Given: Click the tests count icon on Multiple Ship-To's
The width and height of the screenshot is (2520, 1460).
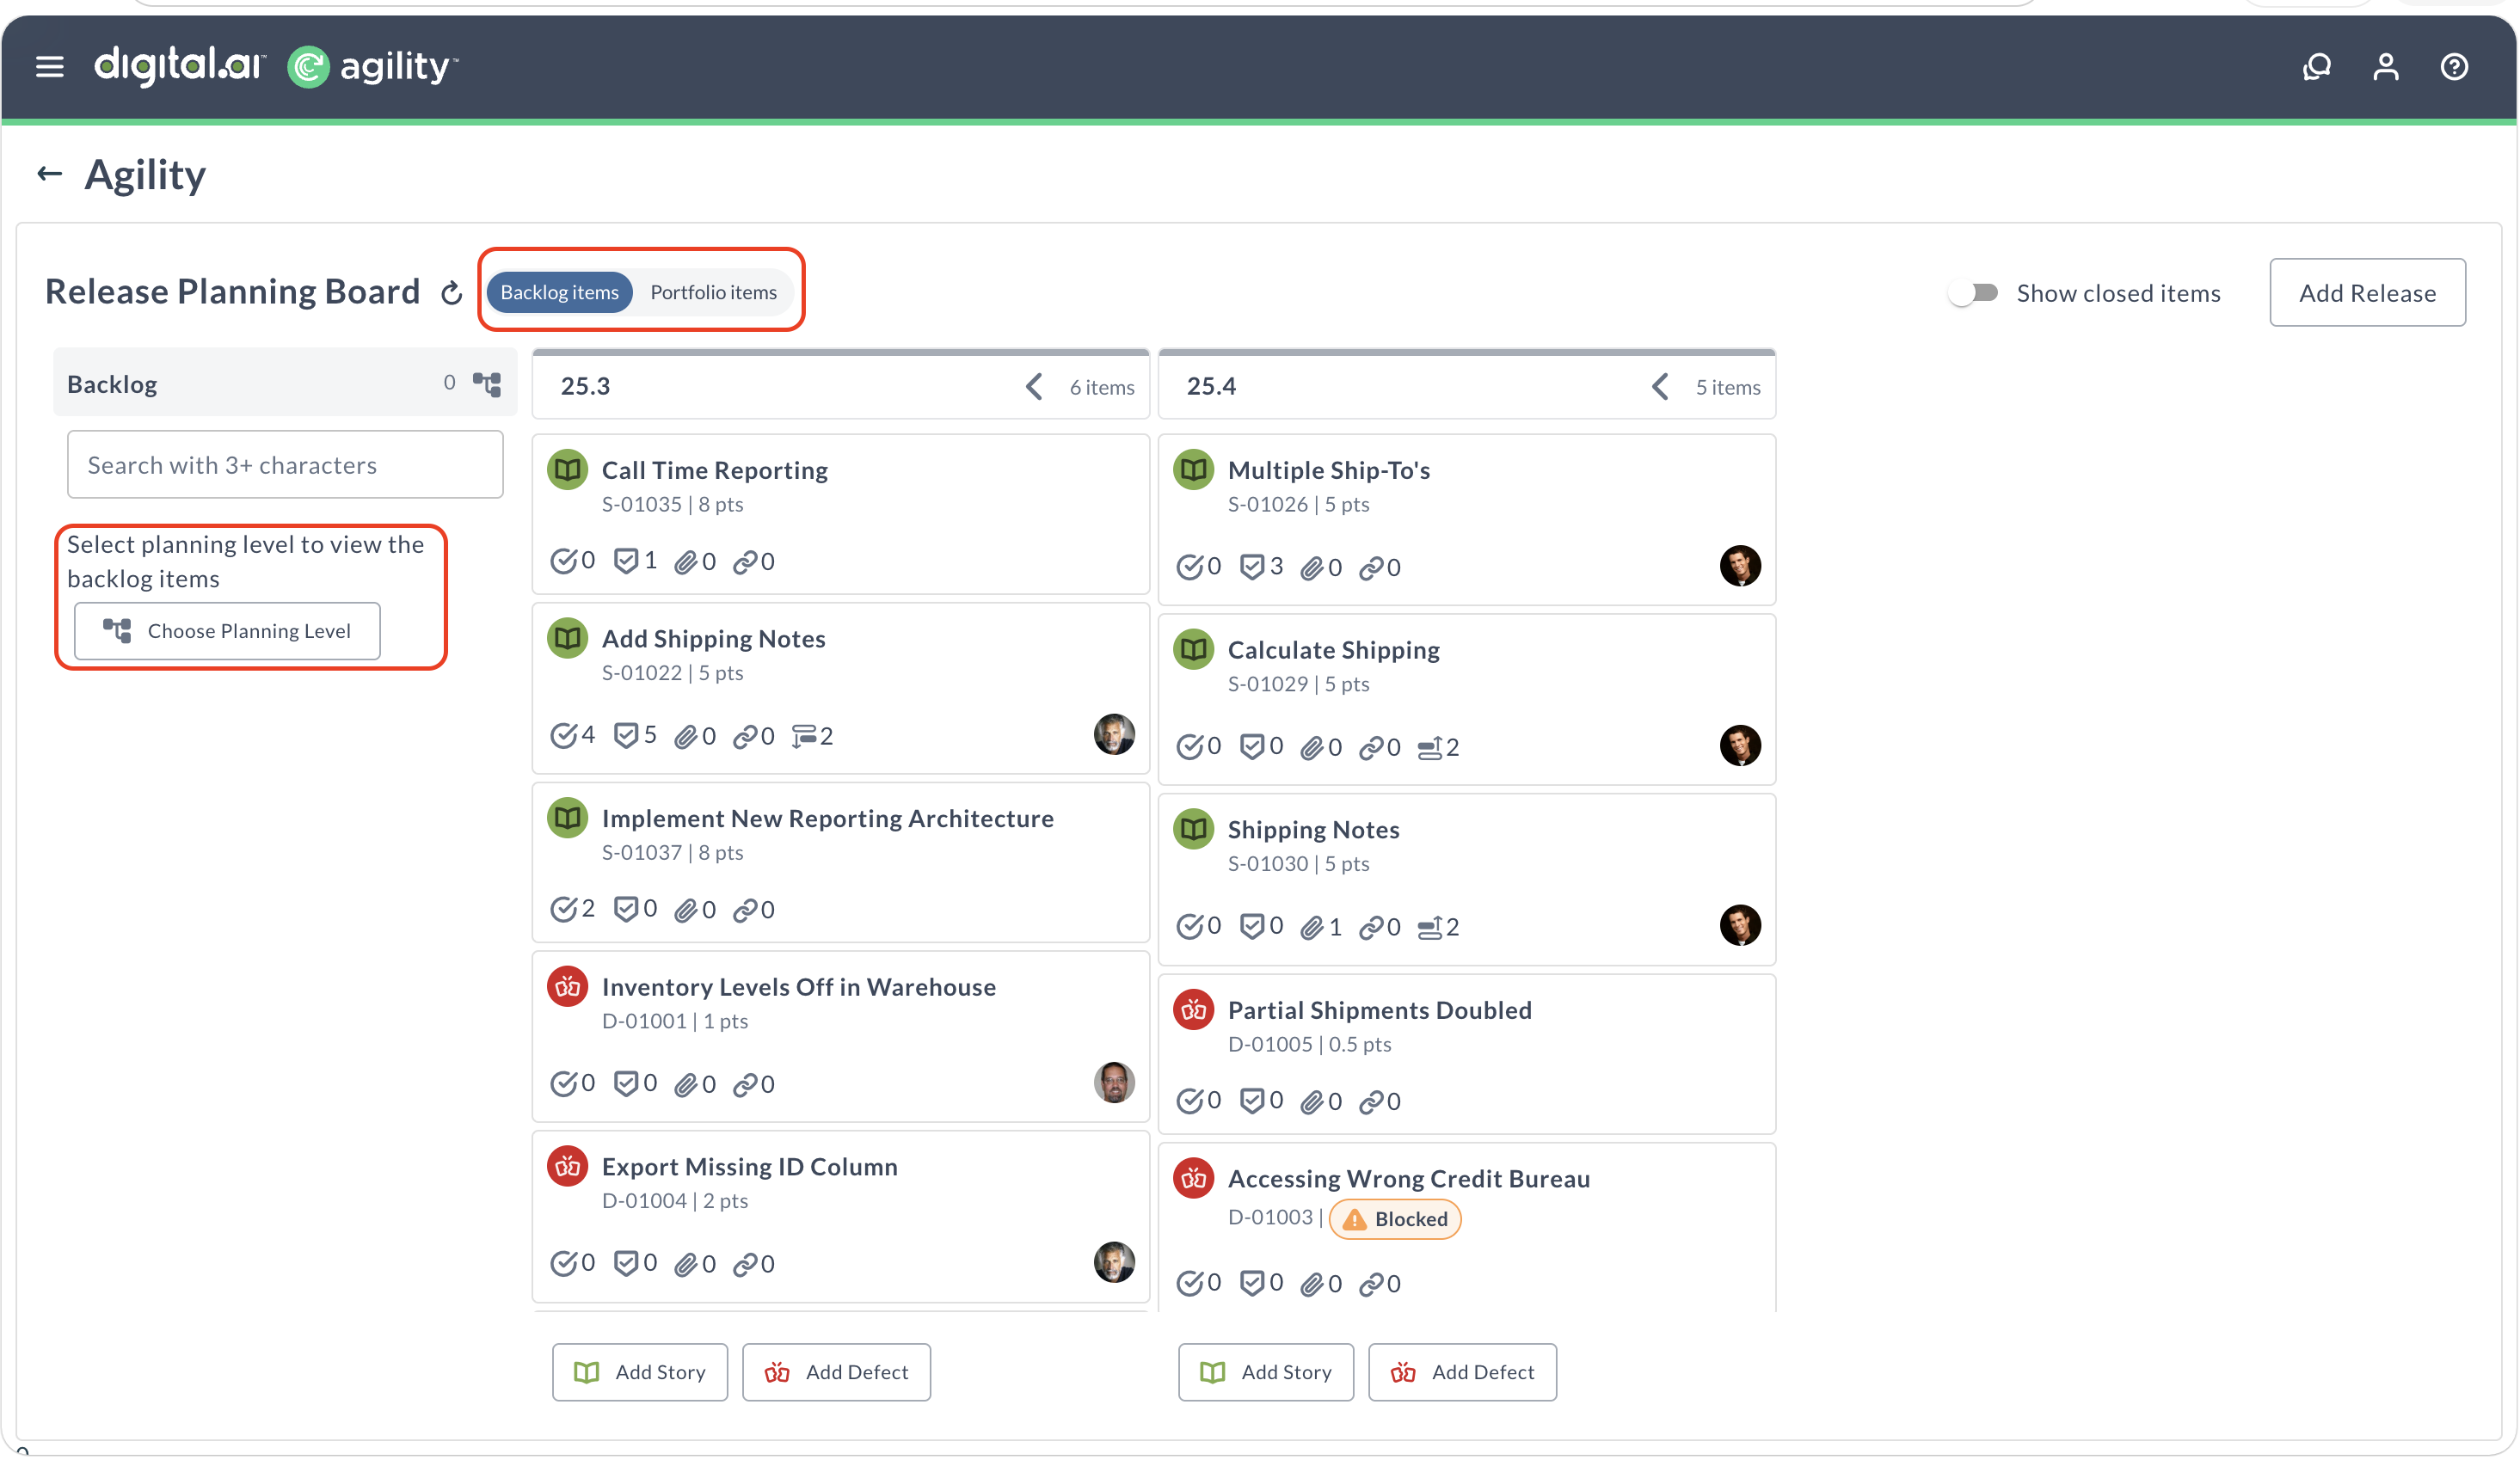Looking at the screenshot, I should click(1252, 567).
